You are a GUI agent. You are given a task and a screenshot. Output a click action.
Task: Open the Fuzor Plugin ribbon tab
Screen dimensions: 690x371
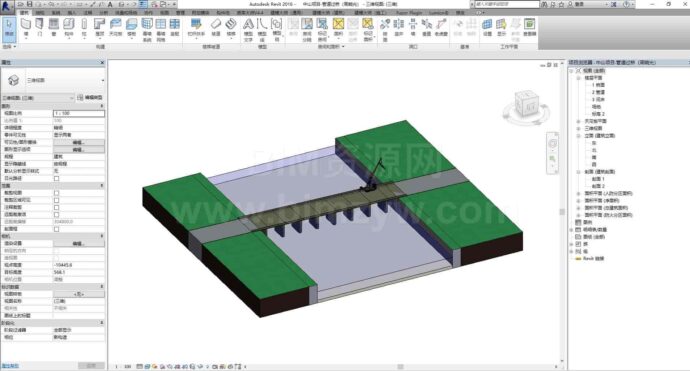(409, 13)
